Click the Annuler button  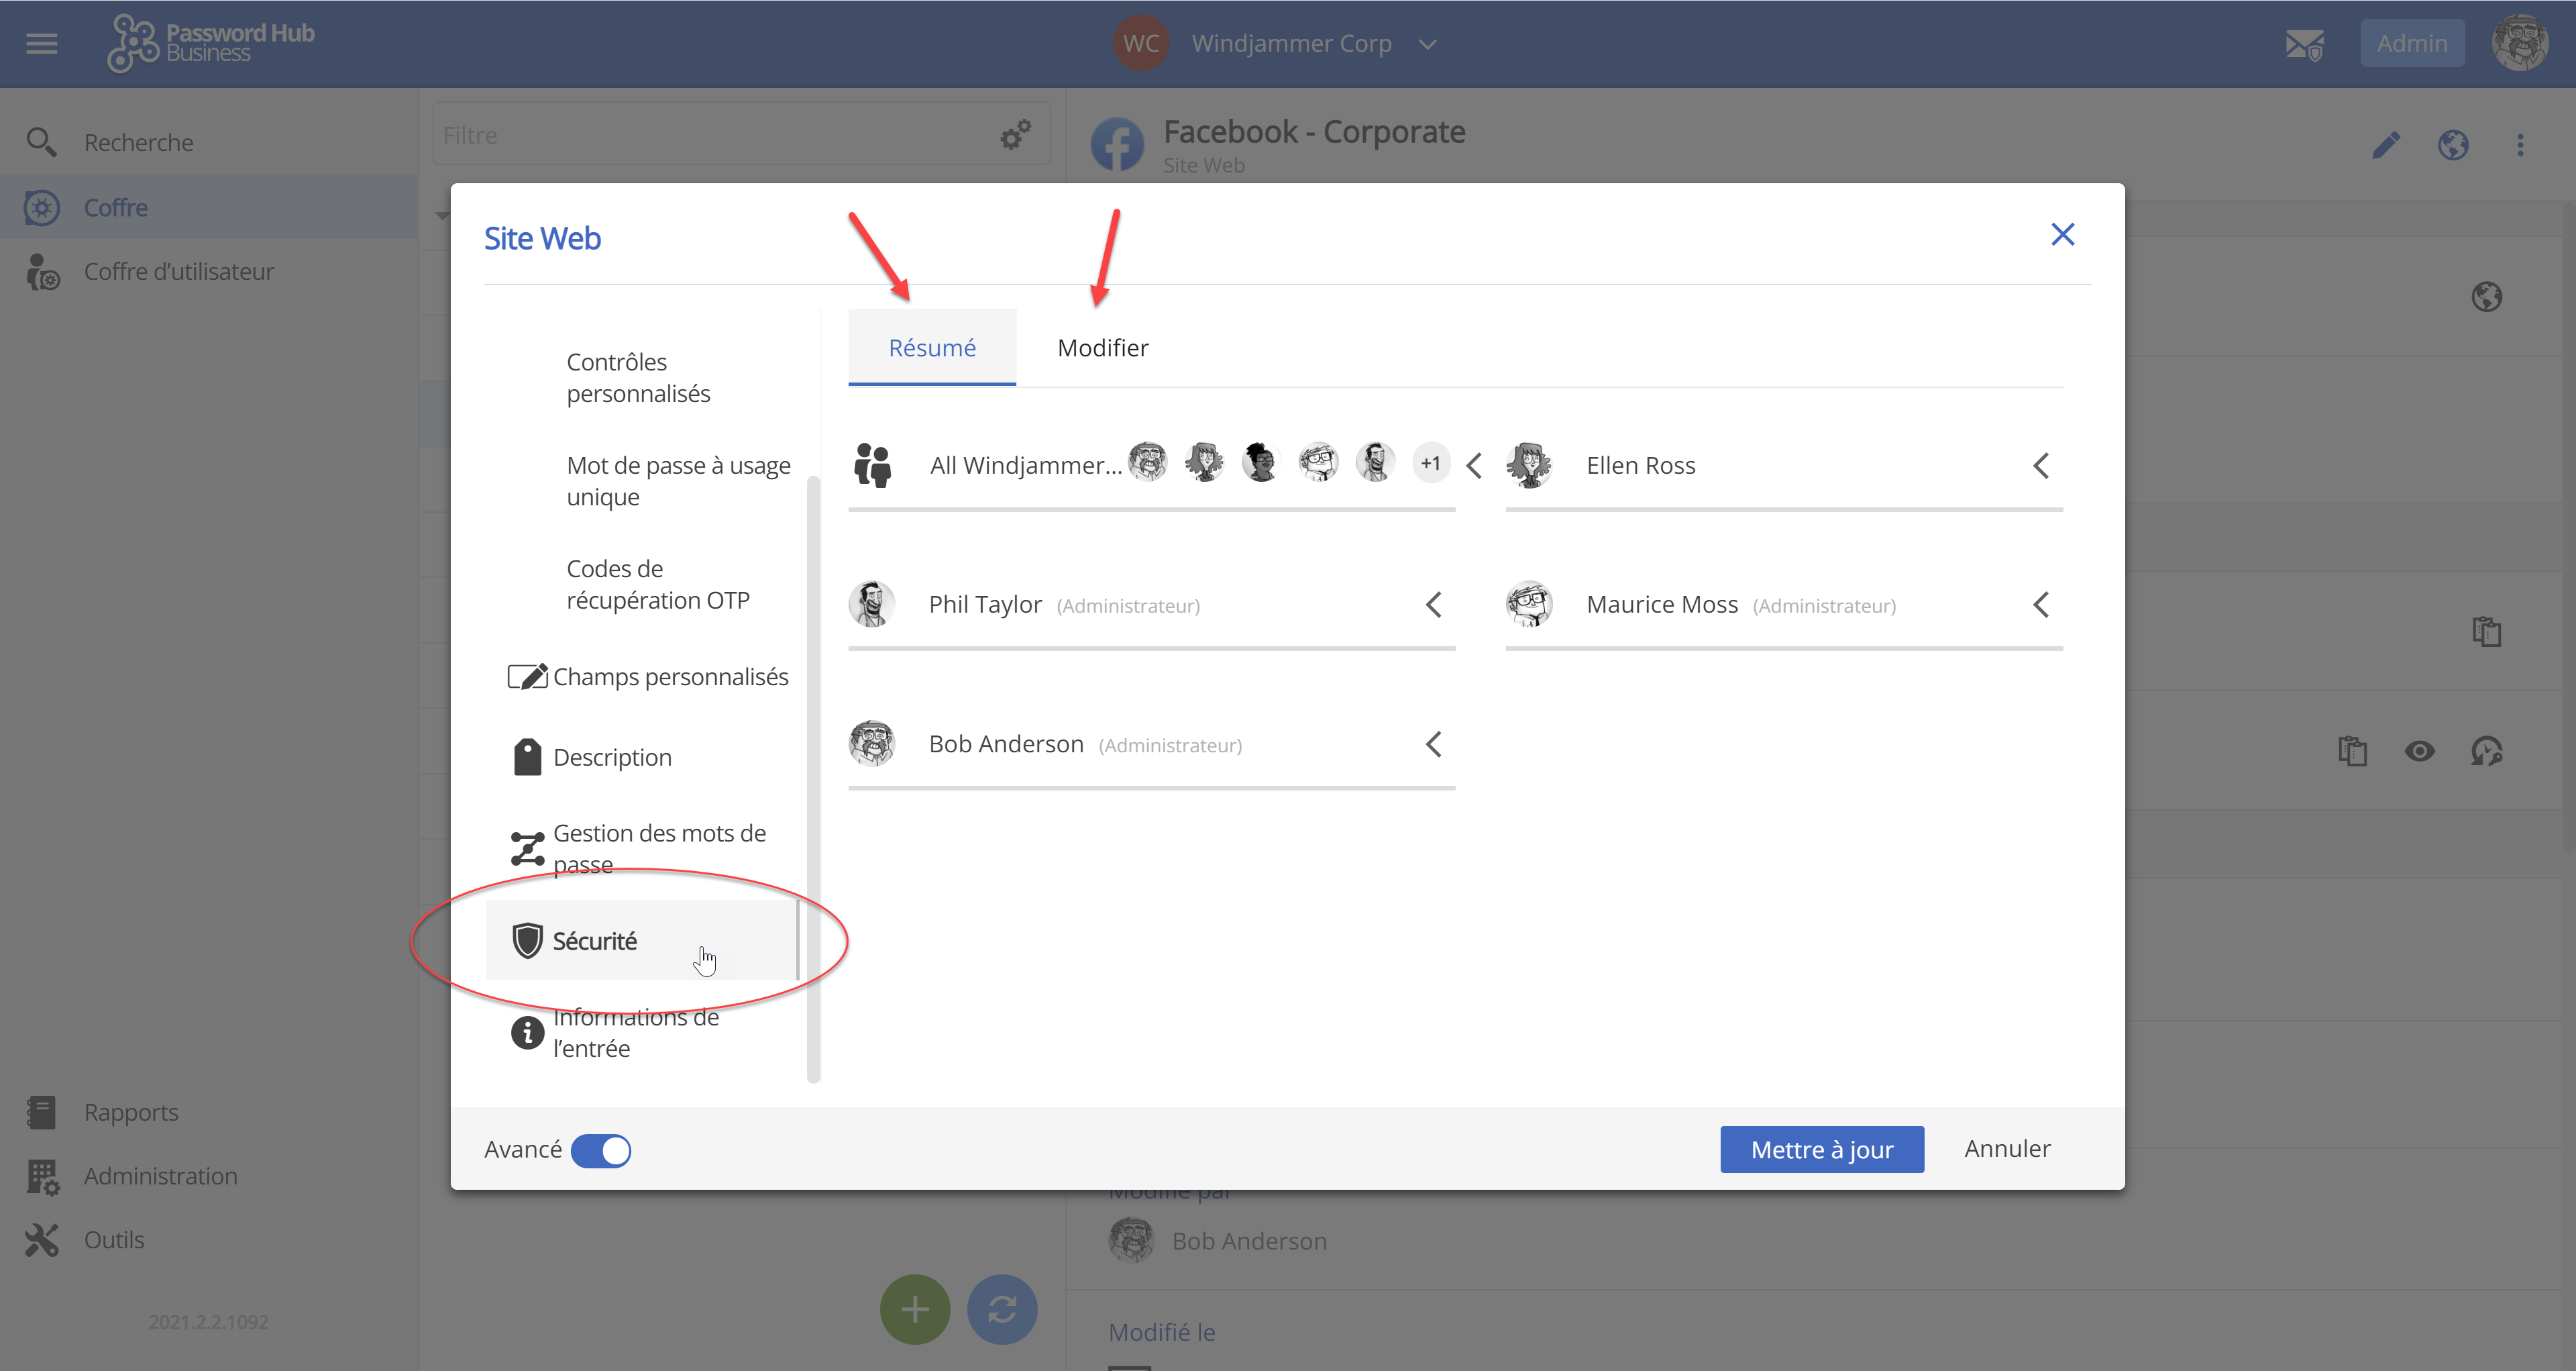(x=2006, y=1148)
